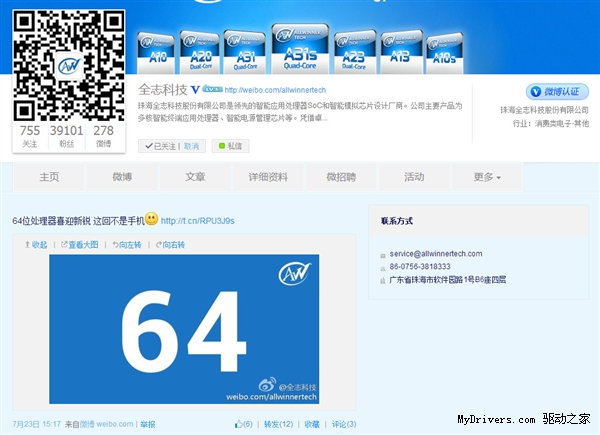
Task: Click the A31s Quad-Core chip badge
Action: coord(300,49)
